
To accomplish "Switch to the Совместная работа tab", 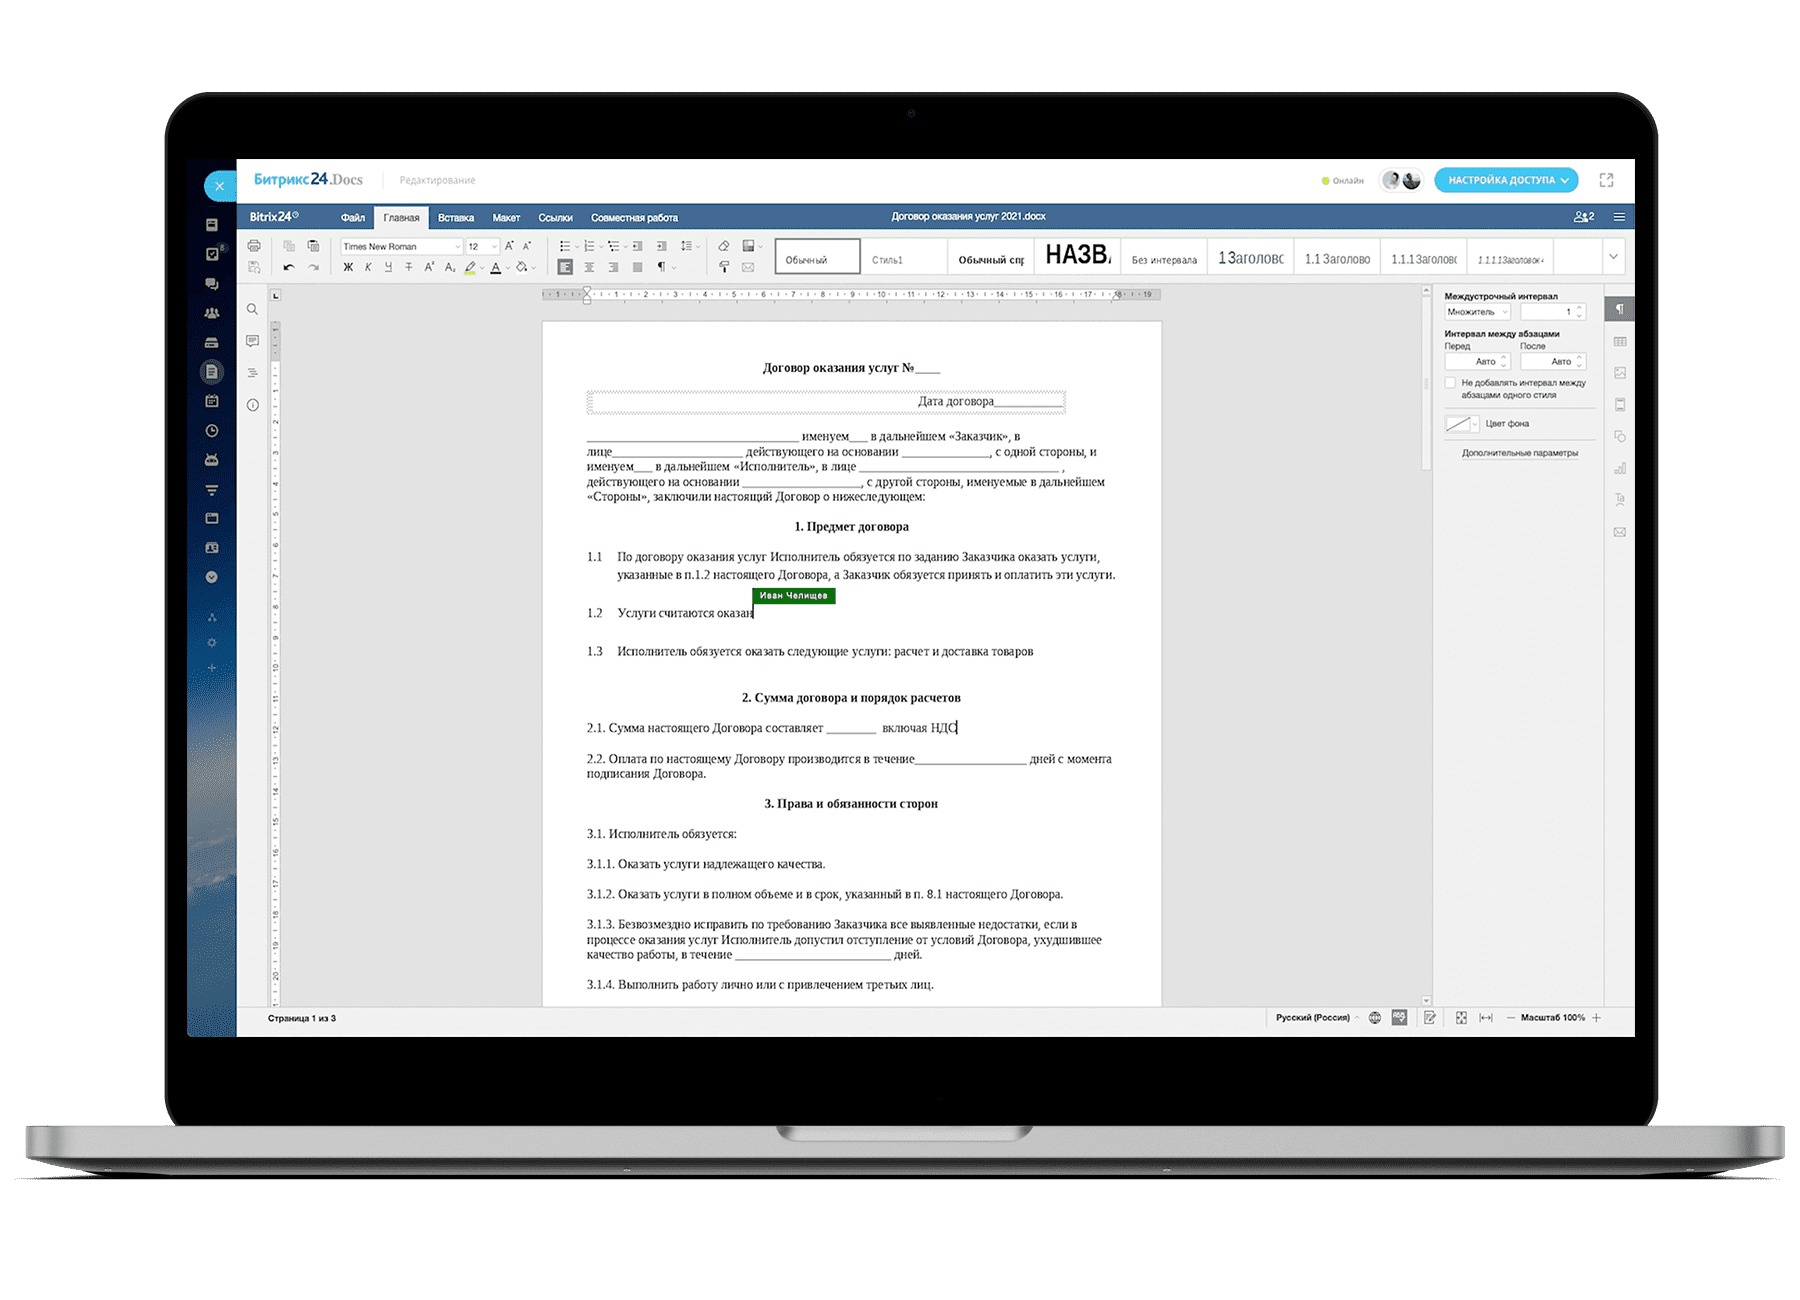I will pos(634,217).
